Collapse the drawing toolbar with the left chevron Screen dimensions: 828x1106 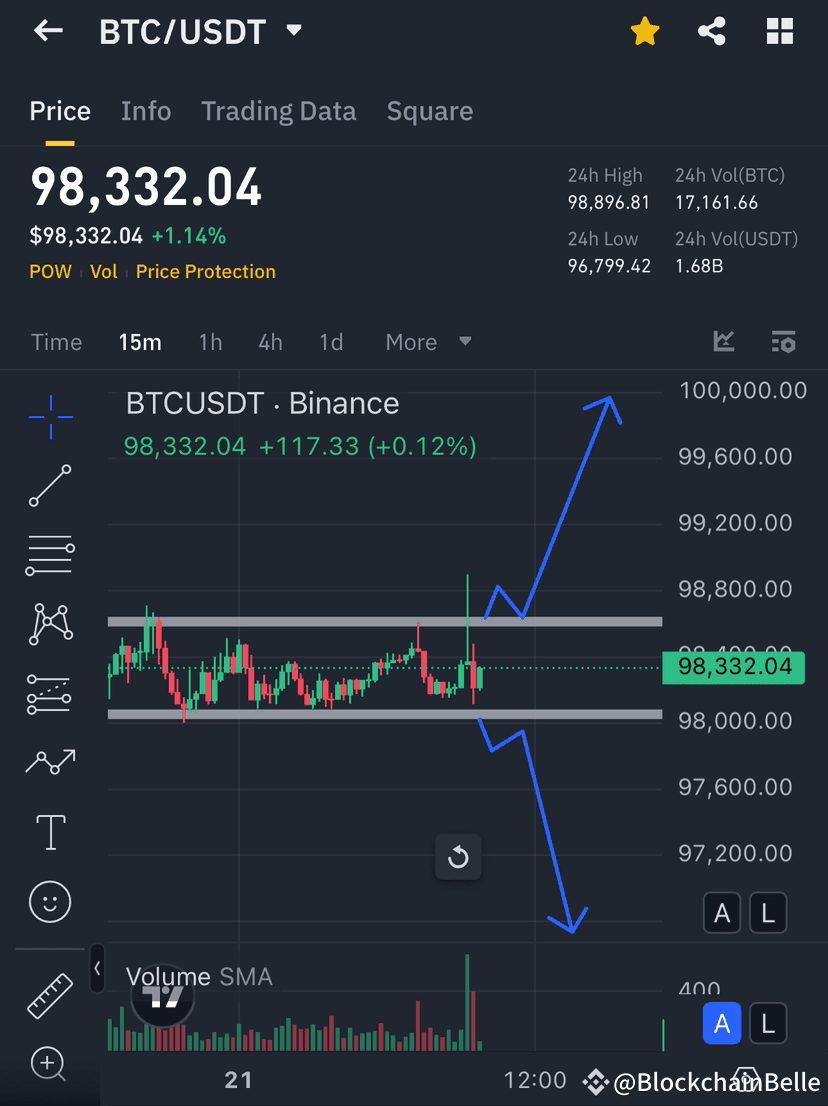pyautogui.click(x=96, y=969)
